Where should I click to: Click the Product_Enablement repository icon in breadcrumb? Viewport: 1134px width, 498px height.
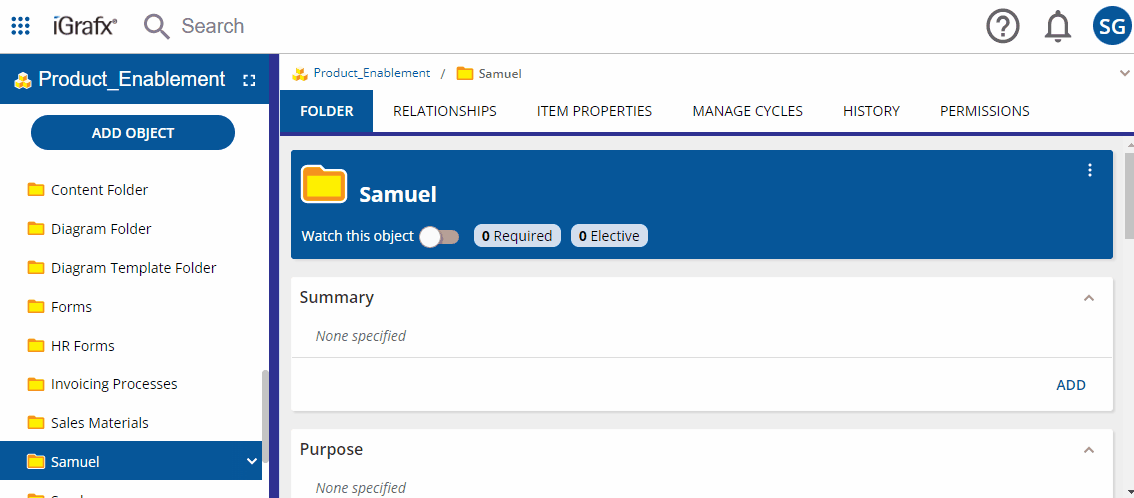(300, 73)
